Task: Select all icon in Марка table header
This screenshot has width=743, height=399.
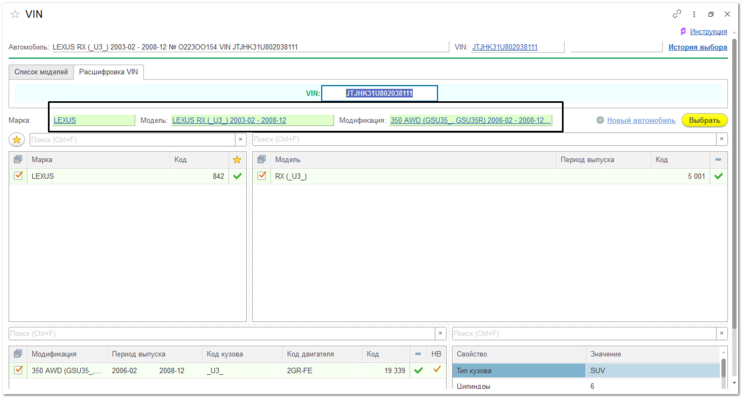Action: coord(18,160)
